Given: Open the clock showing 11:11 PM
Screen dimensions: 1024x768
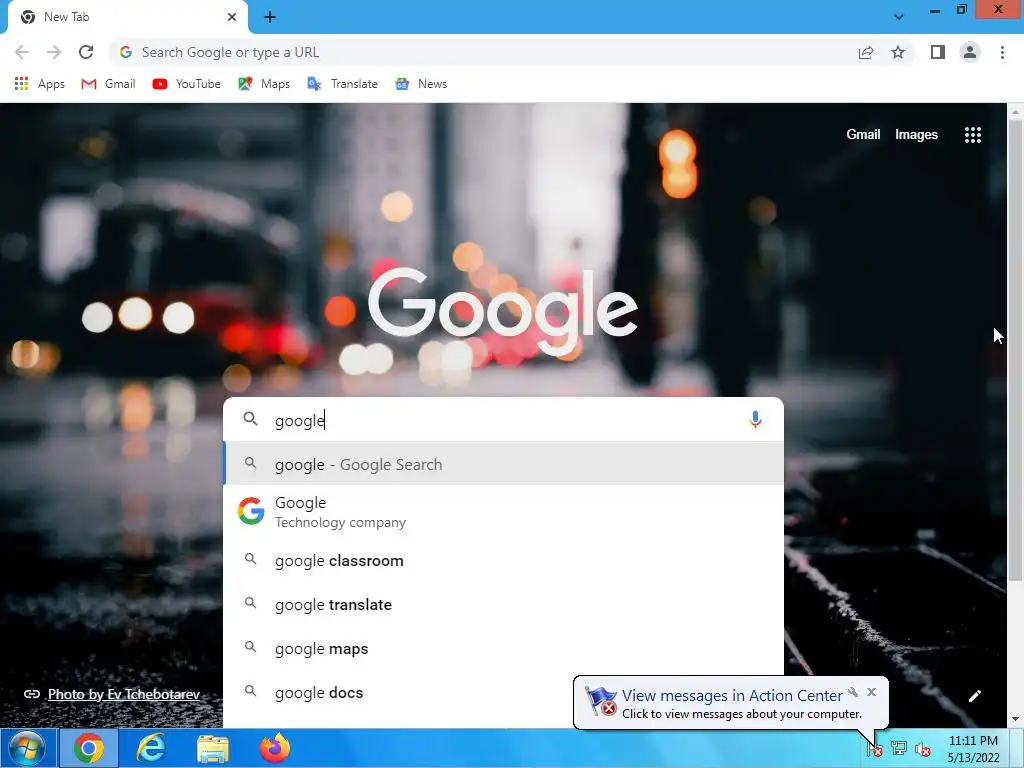Looking at the screenshot, I should pos(973,749).
